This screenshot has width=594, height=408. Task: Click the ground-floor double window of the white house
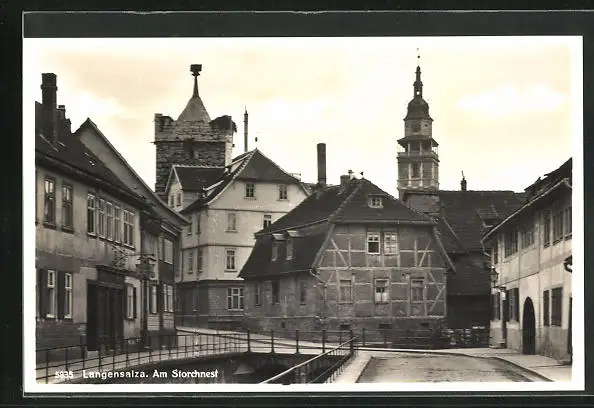[x=236, y=299]
